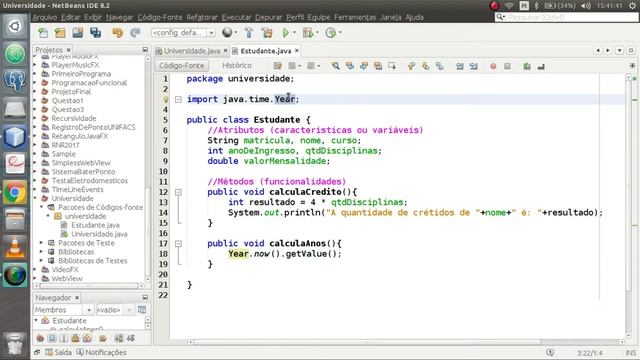Click the Redo arrow icon
640x360 pixels.
pyautogui.click(x=135, y=33)
